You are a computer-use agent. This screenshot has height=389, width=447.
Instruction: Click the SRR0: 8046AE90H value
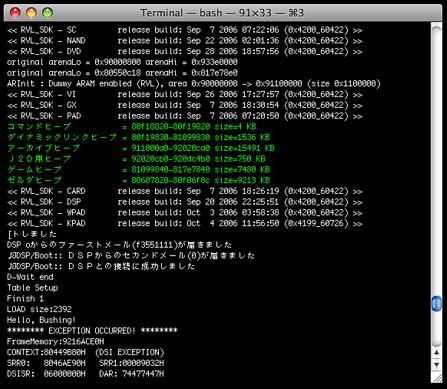click(46, 363)
